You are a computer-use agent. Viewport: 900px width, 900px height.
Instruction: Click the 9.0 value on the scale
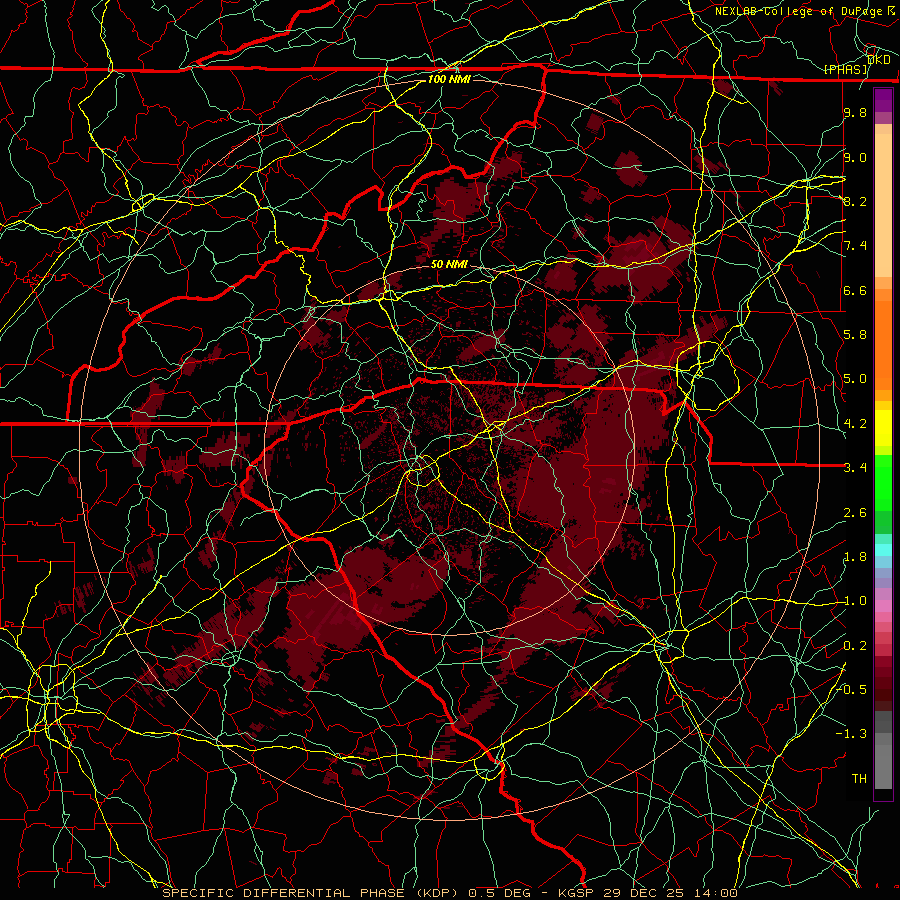[x=855, y=157]
